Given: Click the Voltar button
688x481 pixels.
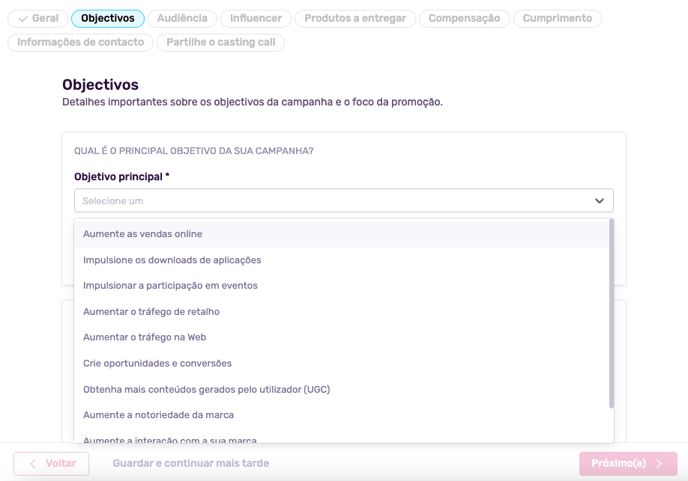Looking at the screenshot, I should [x=51, y=463].
